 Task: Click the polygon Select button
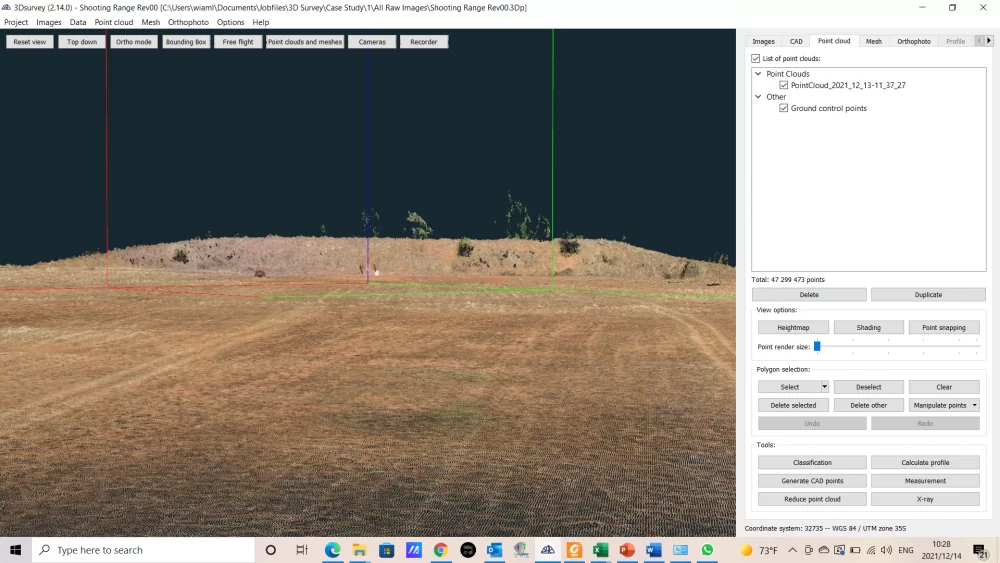coord(790,387)
